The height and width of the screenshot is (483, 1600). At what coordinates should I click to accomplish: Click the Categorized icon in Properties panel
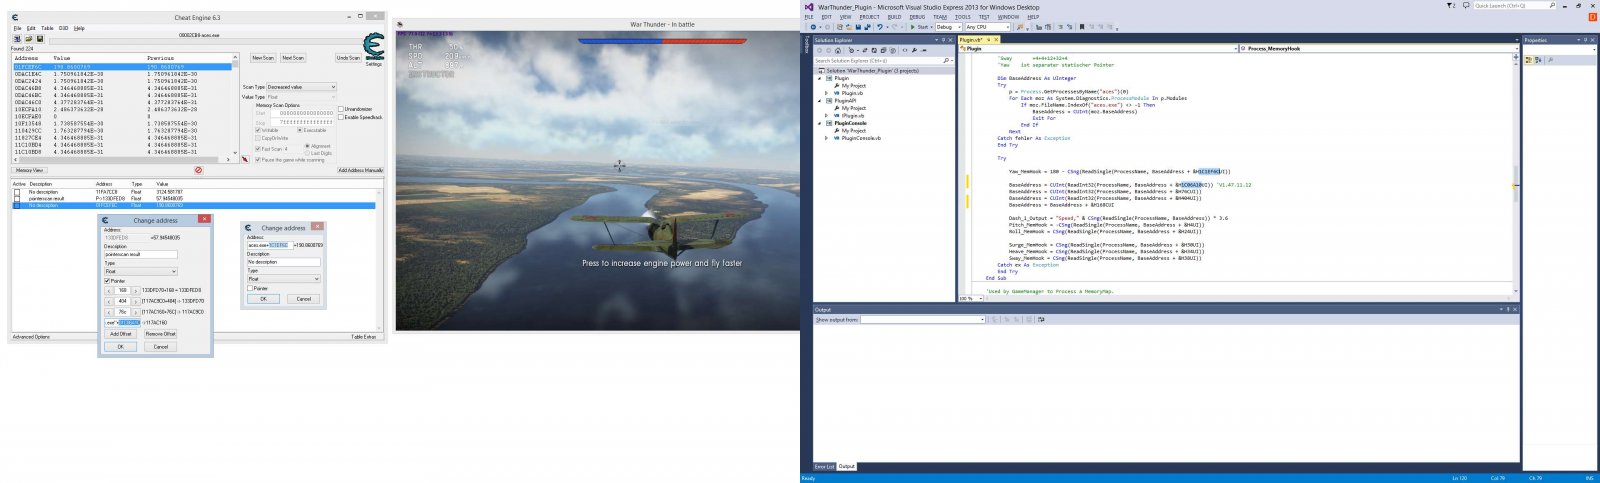click(1529, 60)
